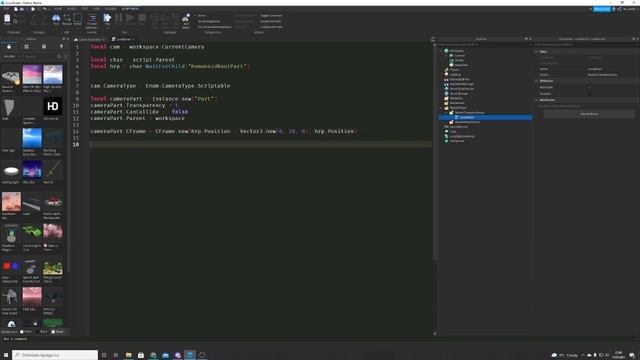Select Chat in the Explorer tree
Image resolution: width=640 pixels, height=360 pixels.
coord(452,131)
